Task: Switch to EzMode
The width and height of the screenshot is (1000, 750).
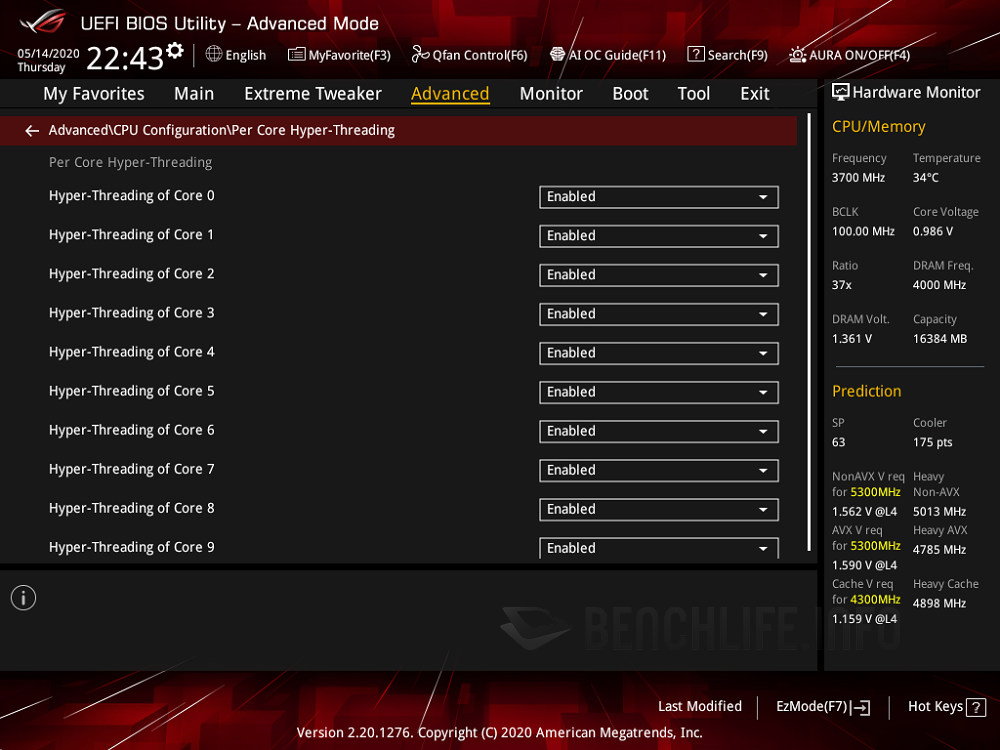Action: [821, 707]
